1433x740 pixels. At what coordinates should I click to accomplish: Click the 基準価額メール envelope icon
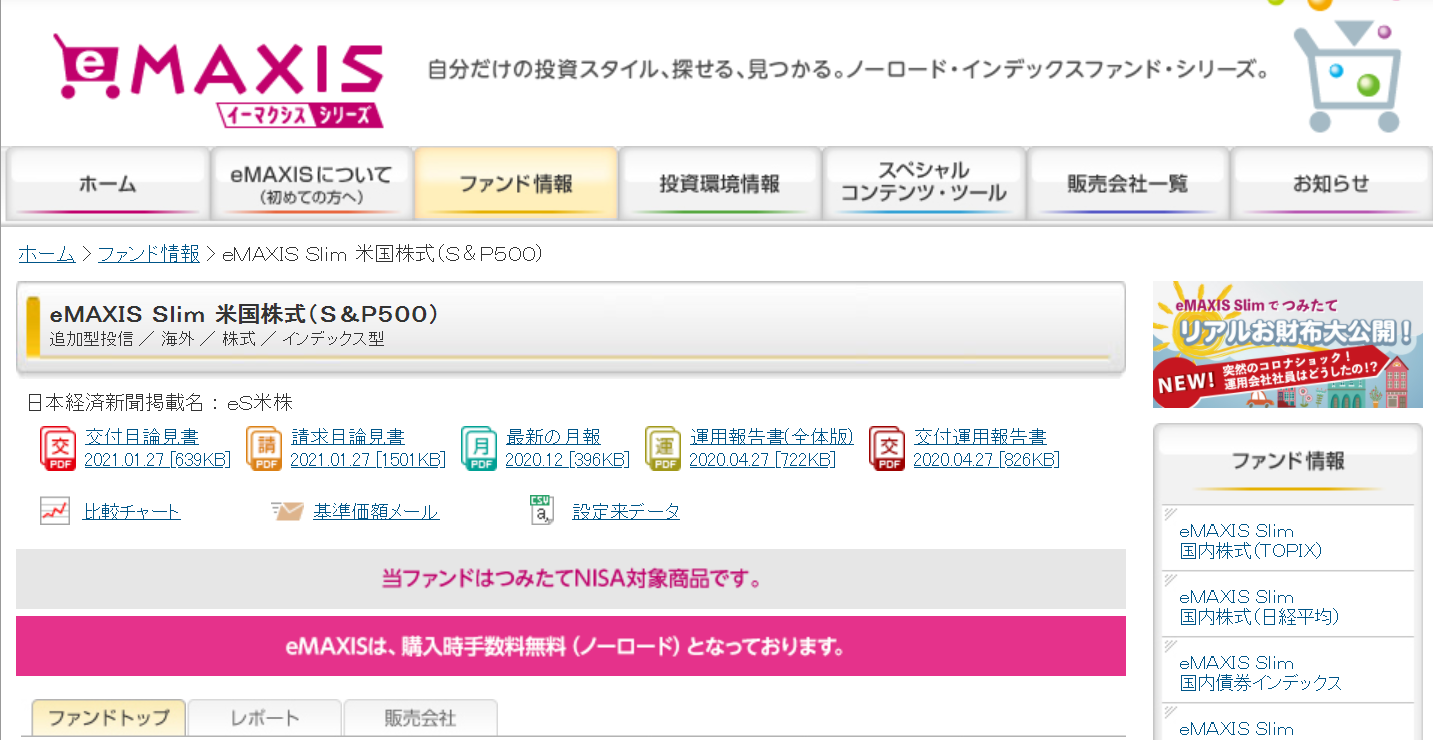(x=286, y=511)
